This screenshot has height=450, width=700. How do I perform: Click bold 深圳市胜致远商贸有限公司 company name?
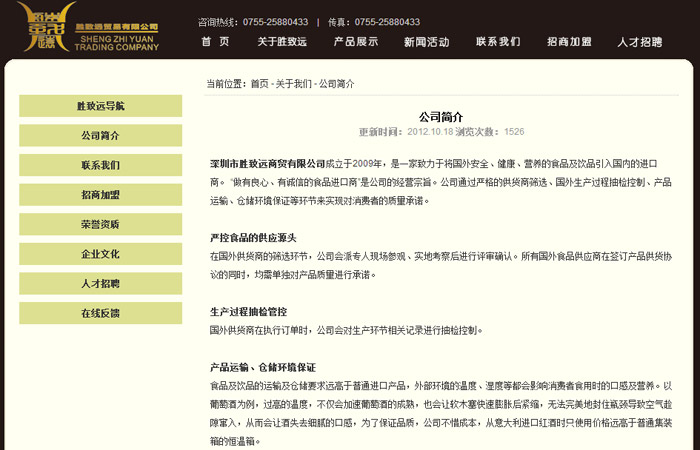[x=267, y=164]
